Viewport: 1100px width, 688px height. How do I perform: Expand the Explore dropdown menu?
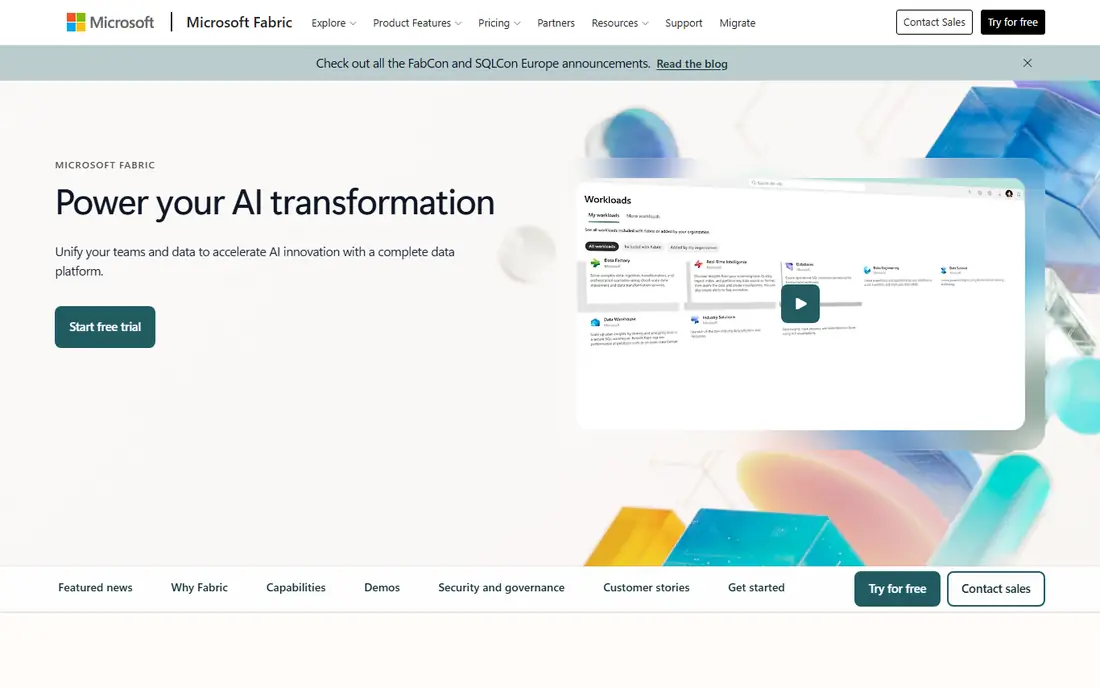pyautogui.click(x=334, y=23)
